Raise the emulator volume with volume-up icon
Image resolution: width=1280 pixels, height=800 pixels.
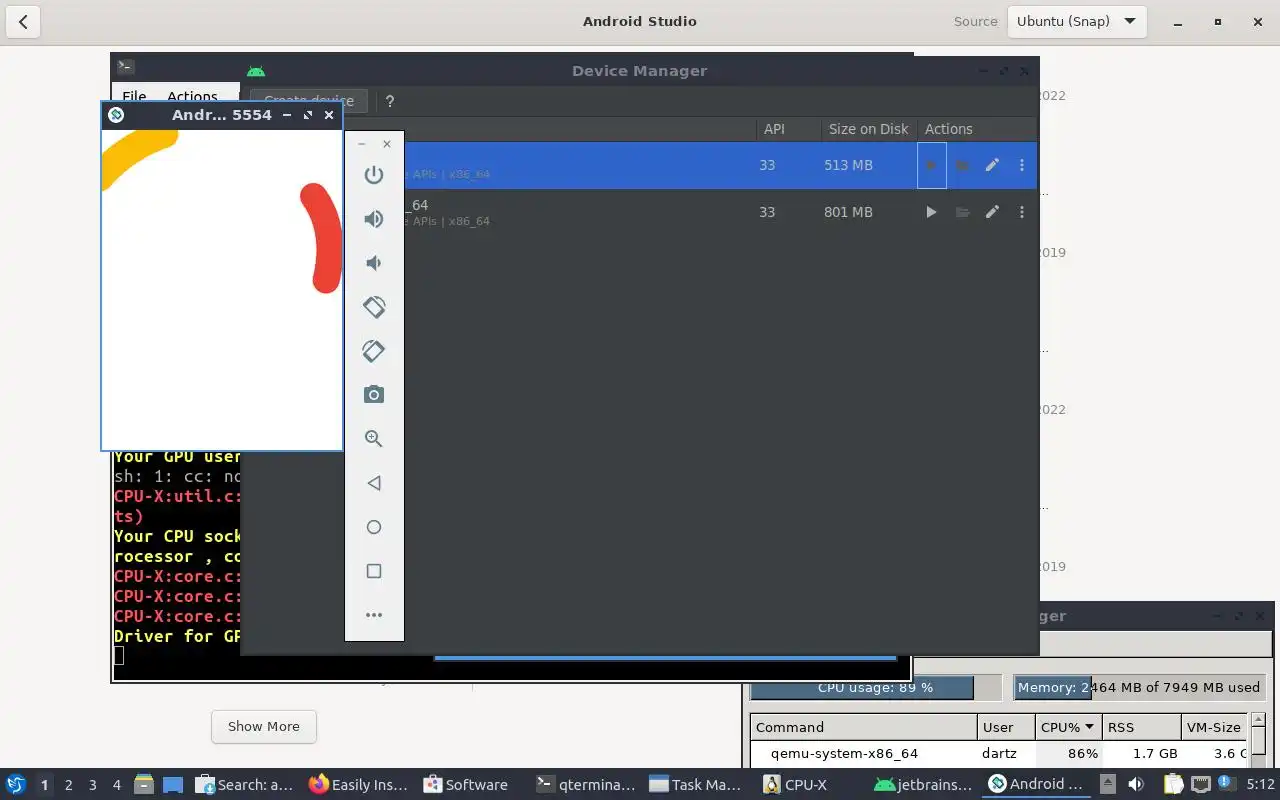coord(374,219)
